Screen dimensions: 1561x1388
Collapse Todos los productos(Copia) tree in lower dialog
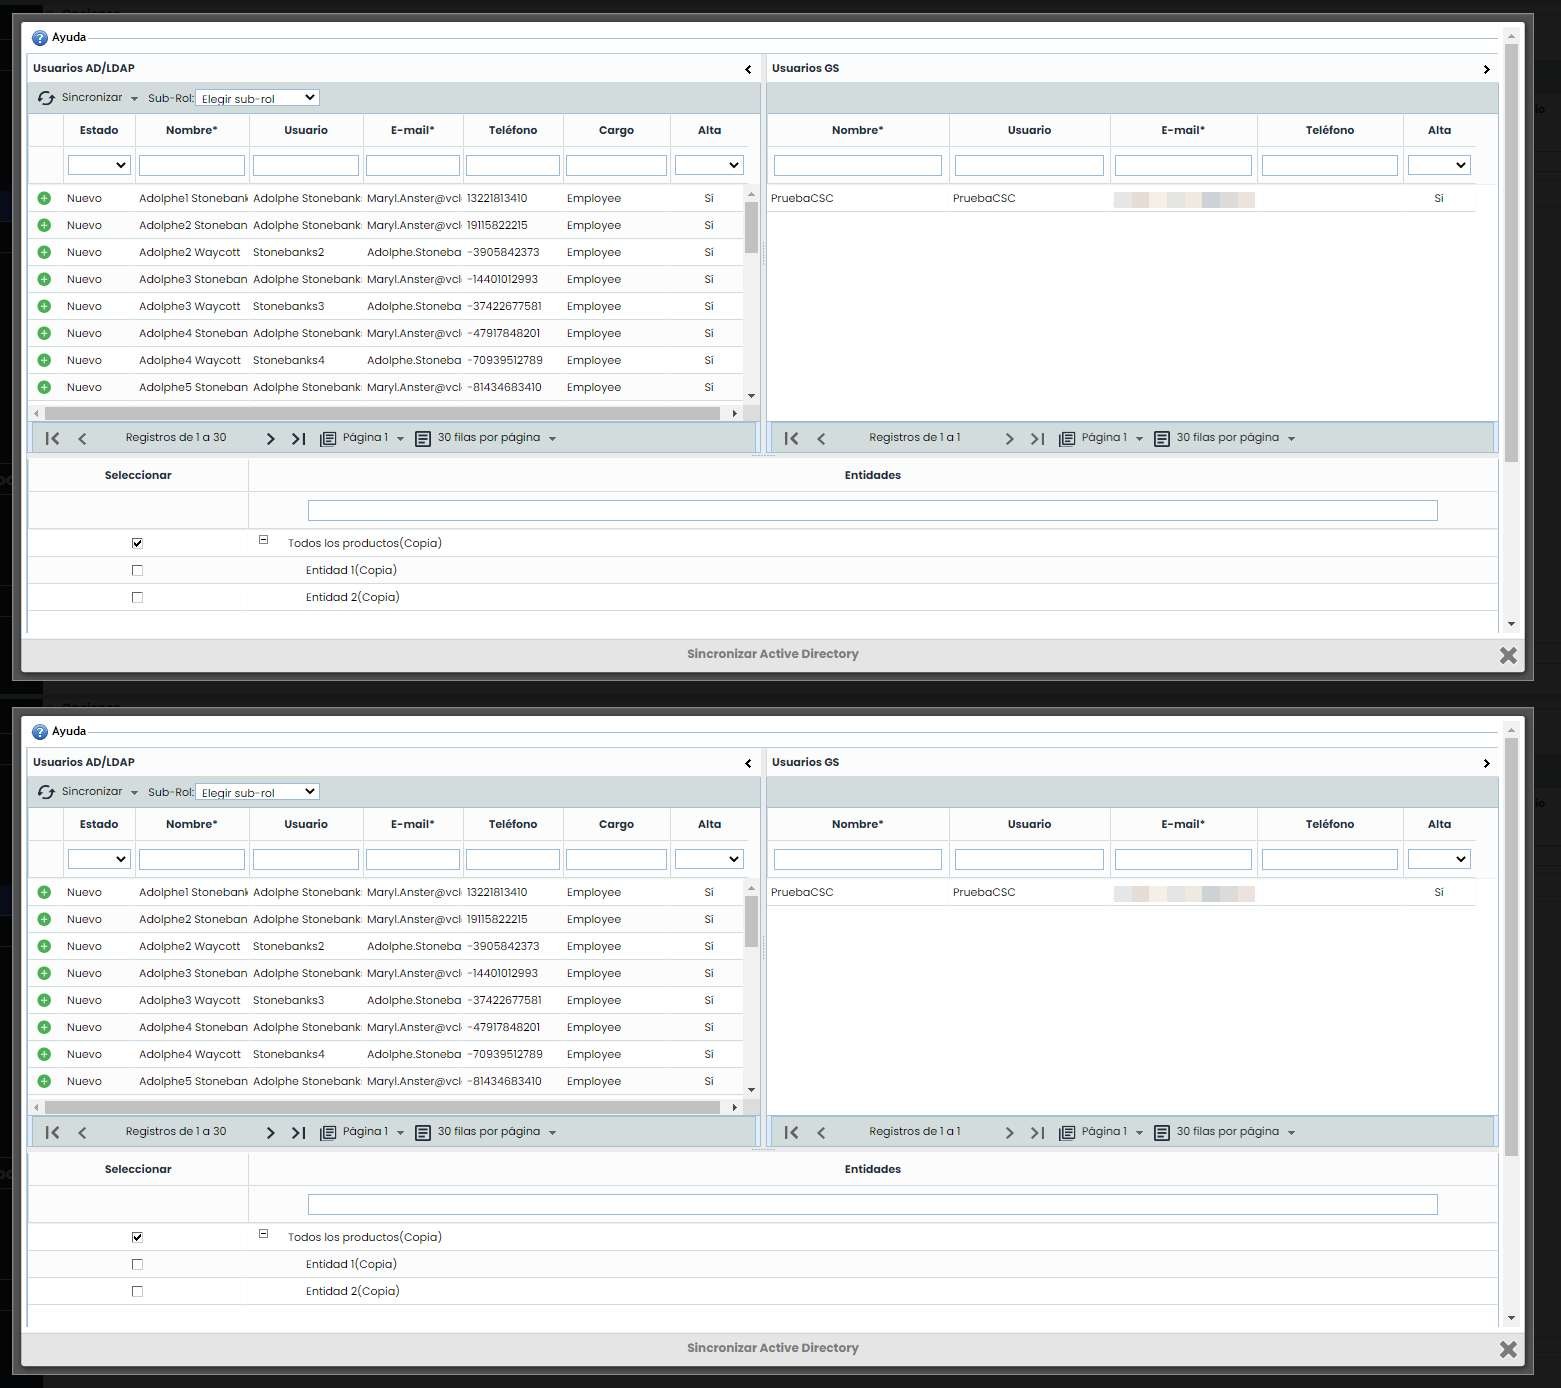264,1234
